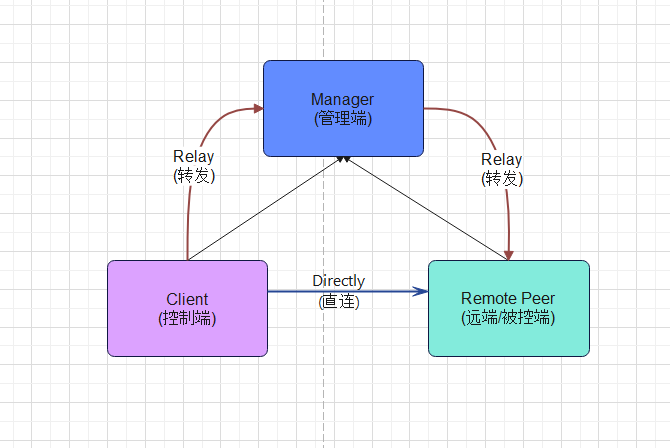
Task: Click the right Relay label near Remote Peer
Action: 501,160
